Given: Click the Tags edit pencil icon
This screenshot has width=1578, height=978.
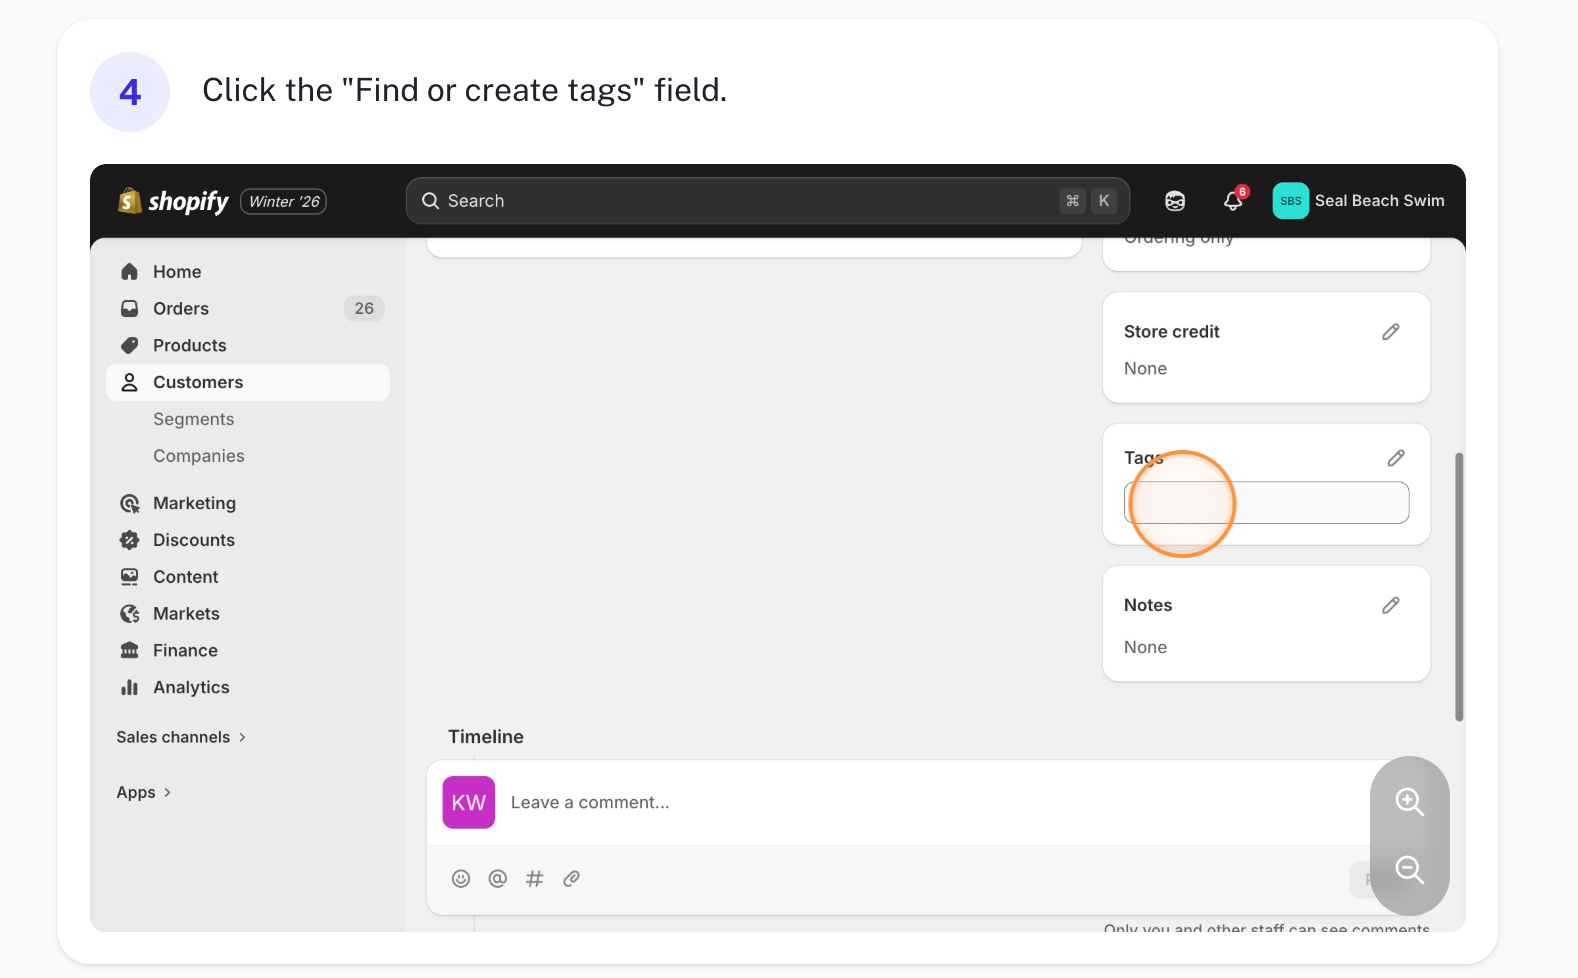Looking at the screenshot, I should pos(1396,458).
